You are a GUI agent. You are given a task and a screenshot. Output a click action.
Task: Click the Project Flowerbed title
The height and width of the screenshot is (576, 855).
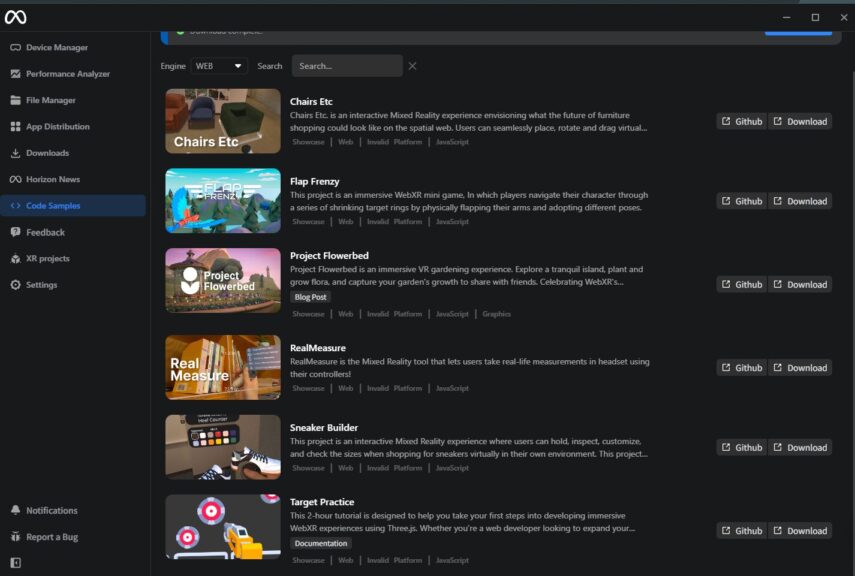click(329, 256)
